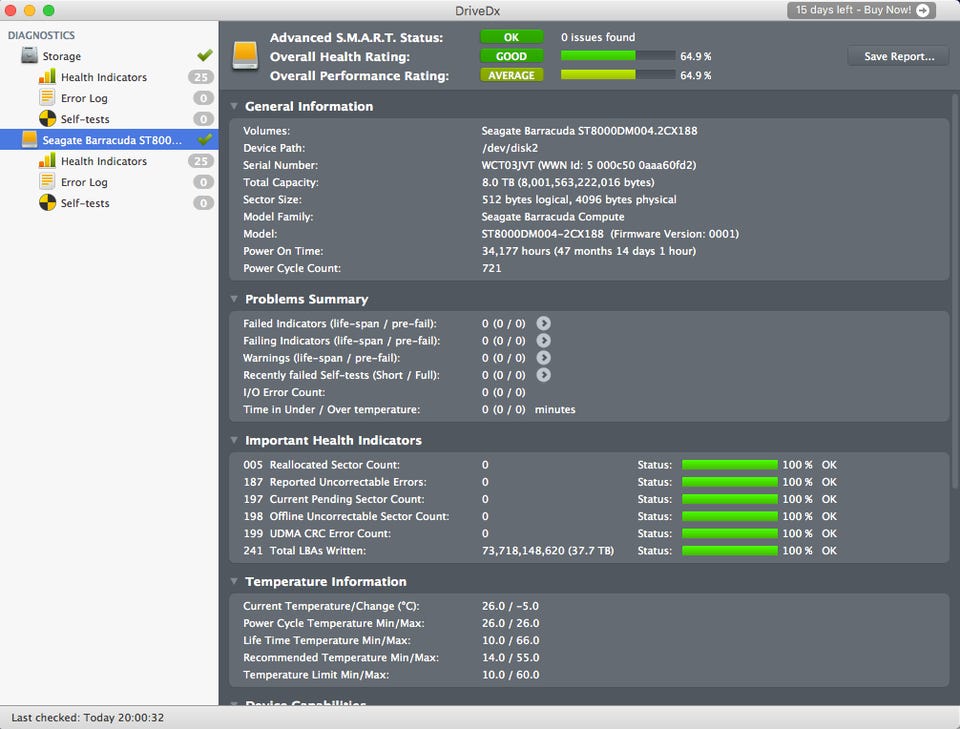
Task: Collapse the General Information section
Action: [234, 106]
